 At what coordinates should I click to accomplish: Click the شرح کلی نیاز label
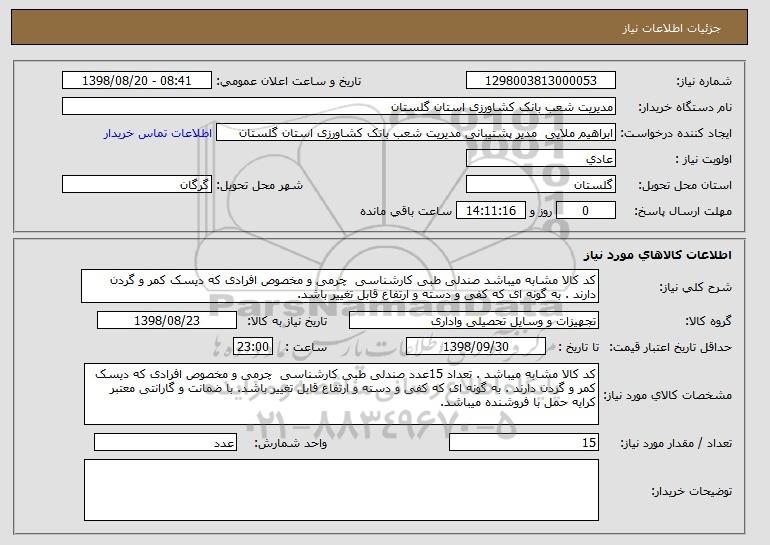(695, 288)
